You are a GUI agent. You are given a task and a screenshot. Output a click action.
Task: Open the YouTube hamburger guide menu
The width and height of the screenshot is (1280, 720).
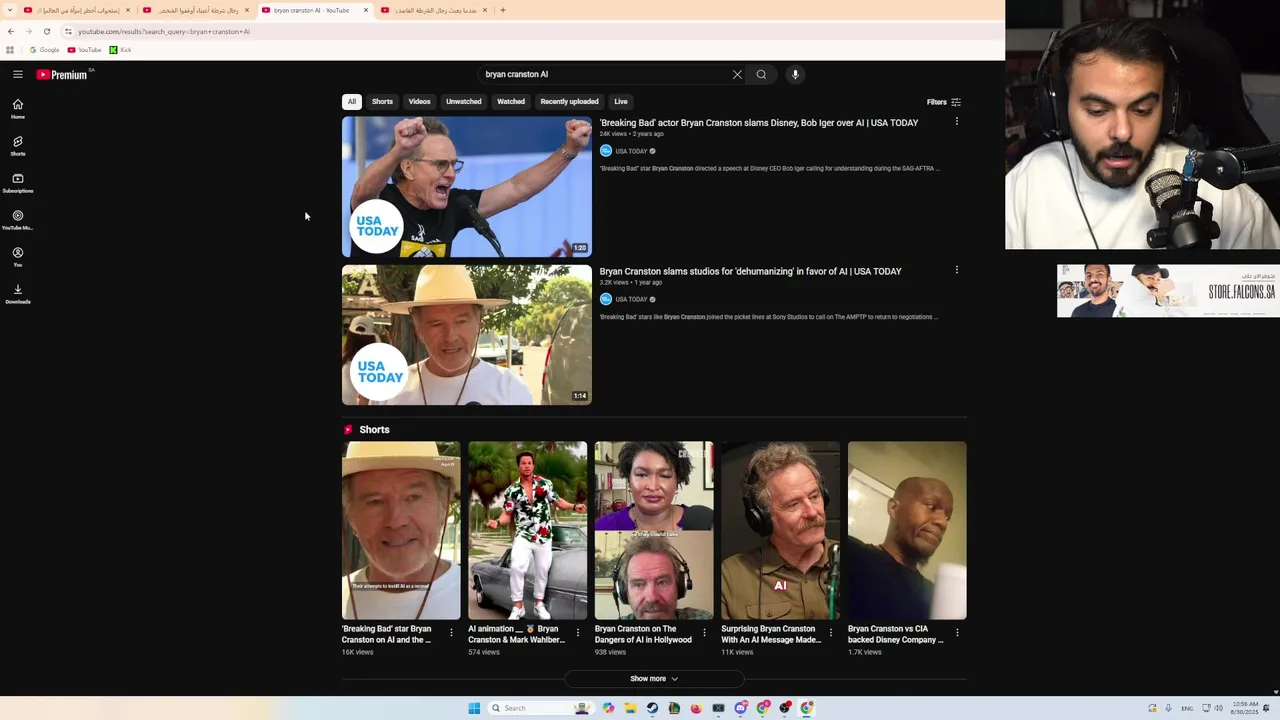(x=17, y=74)
